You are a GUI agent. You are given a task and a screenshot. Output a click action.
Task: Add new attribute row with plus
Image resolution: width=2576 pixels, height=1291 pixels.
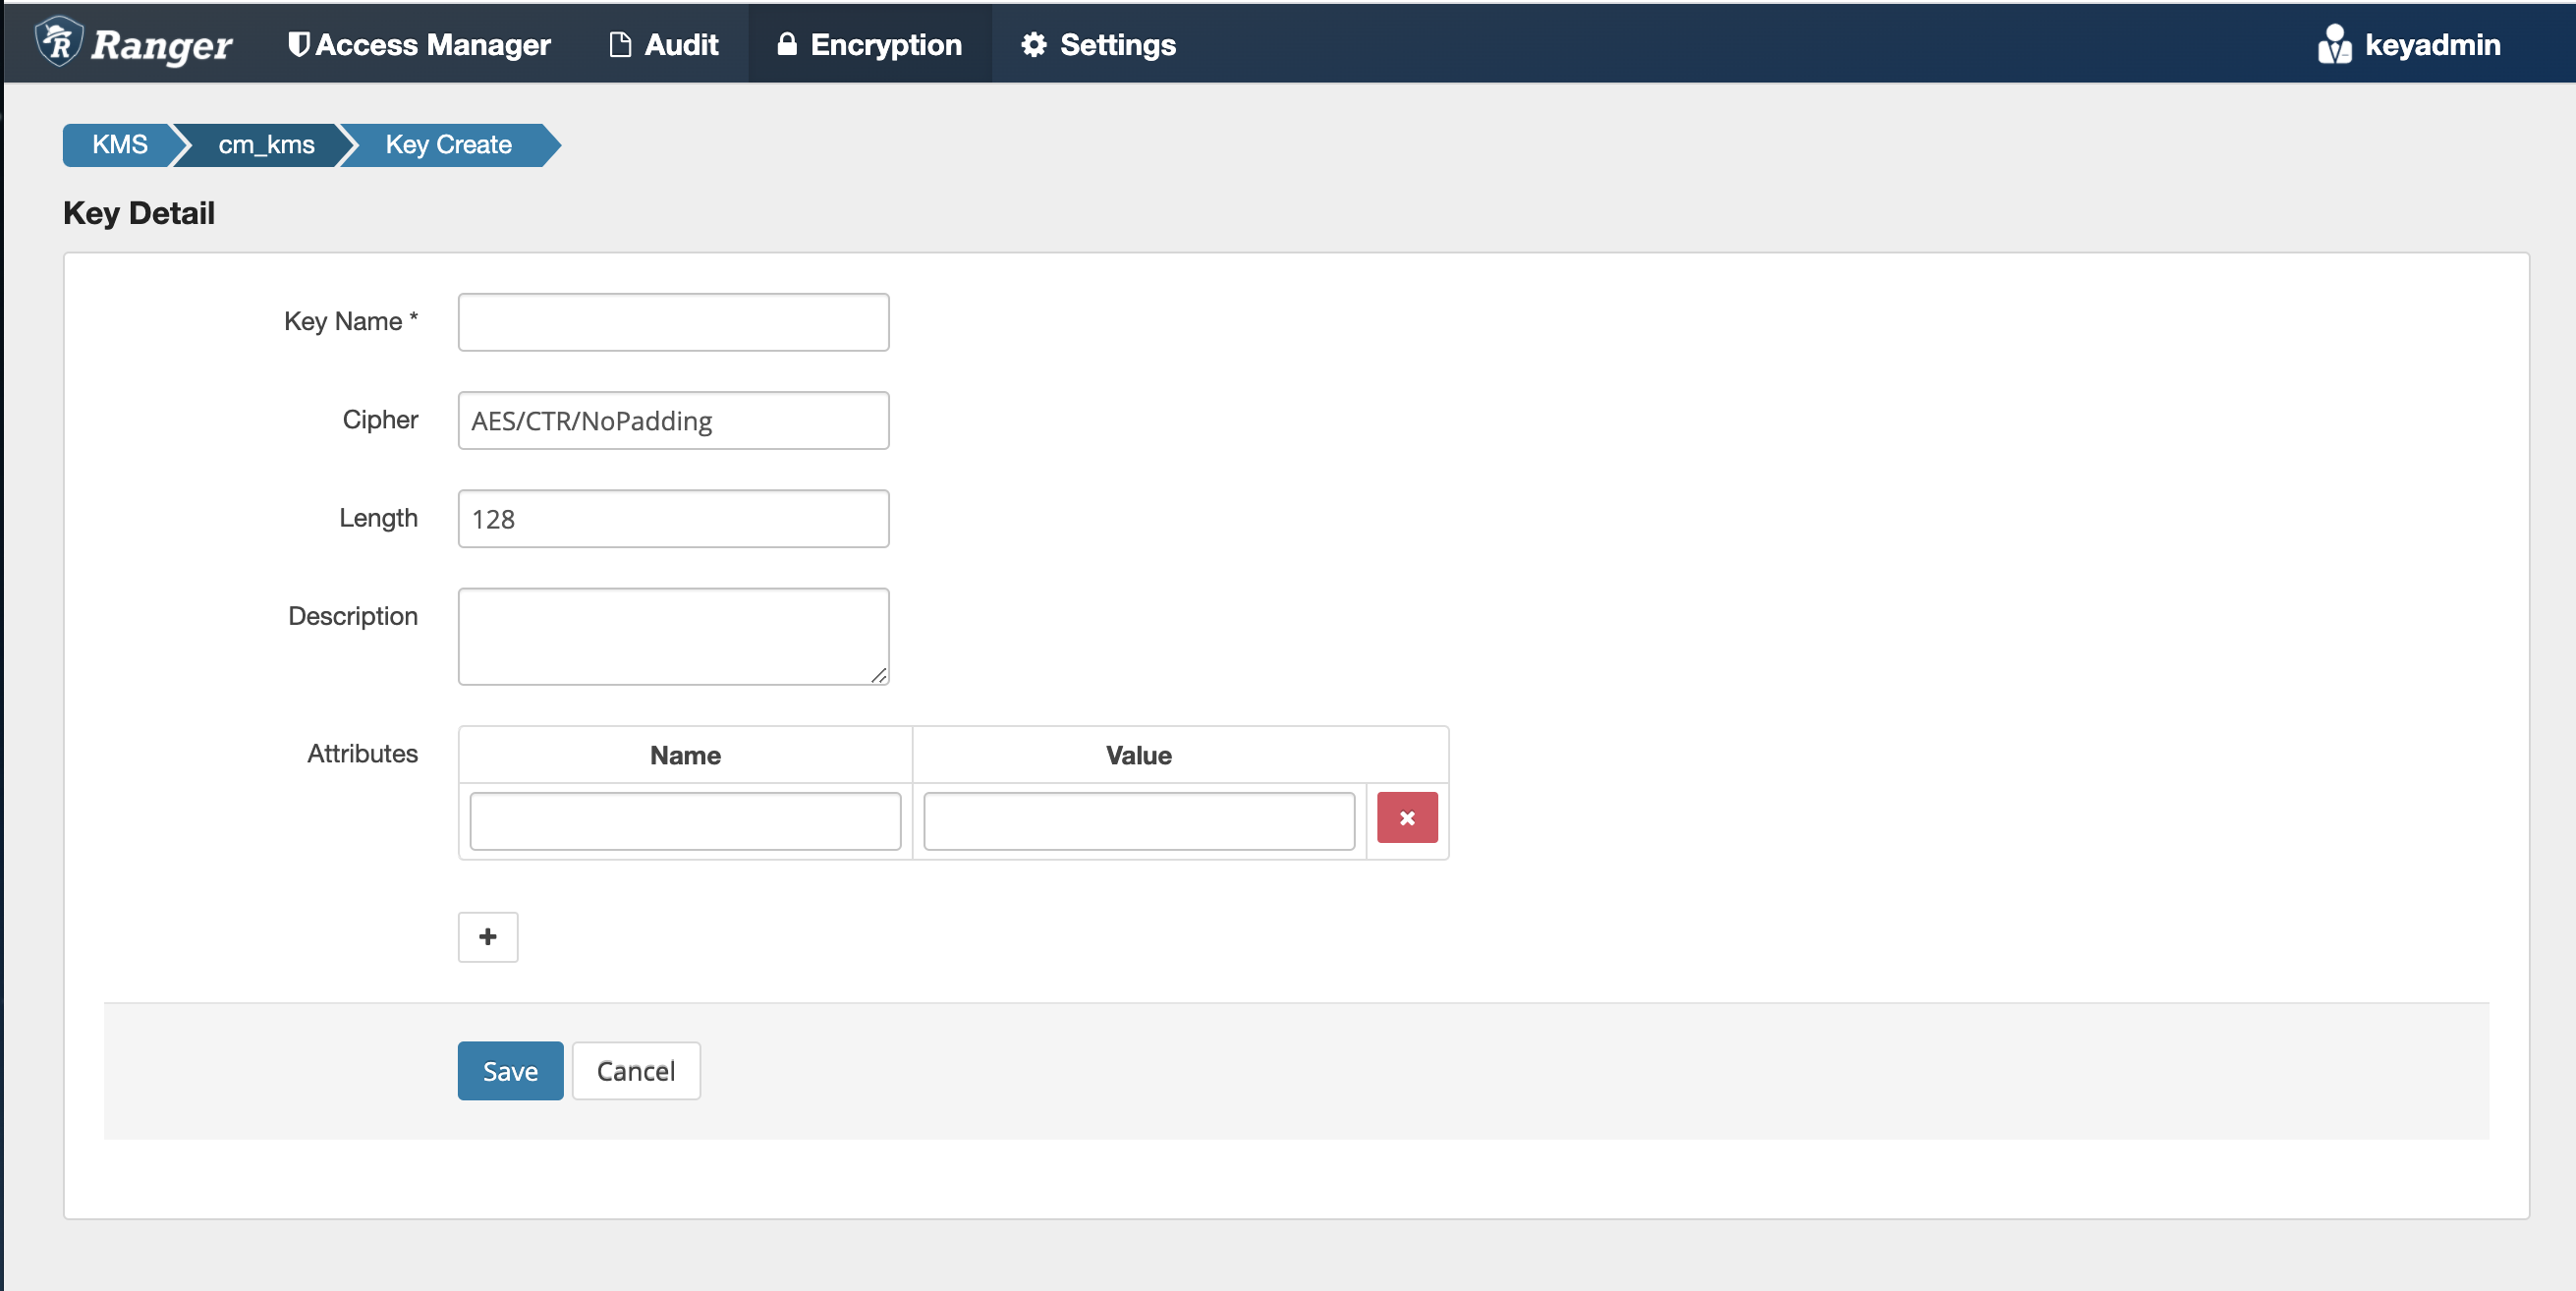487,937
